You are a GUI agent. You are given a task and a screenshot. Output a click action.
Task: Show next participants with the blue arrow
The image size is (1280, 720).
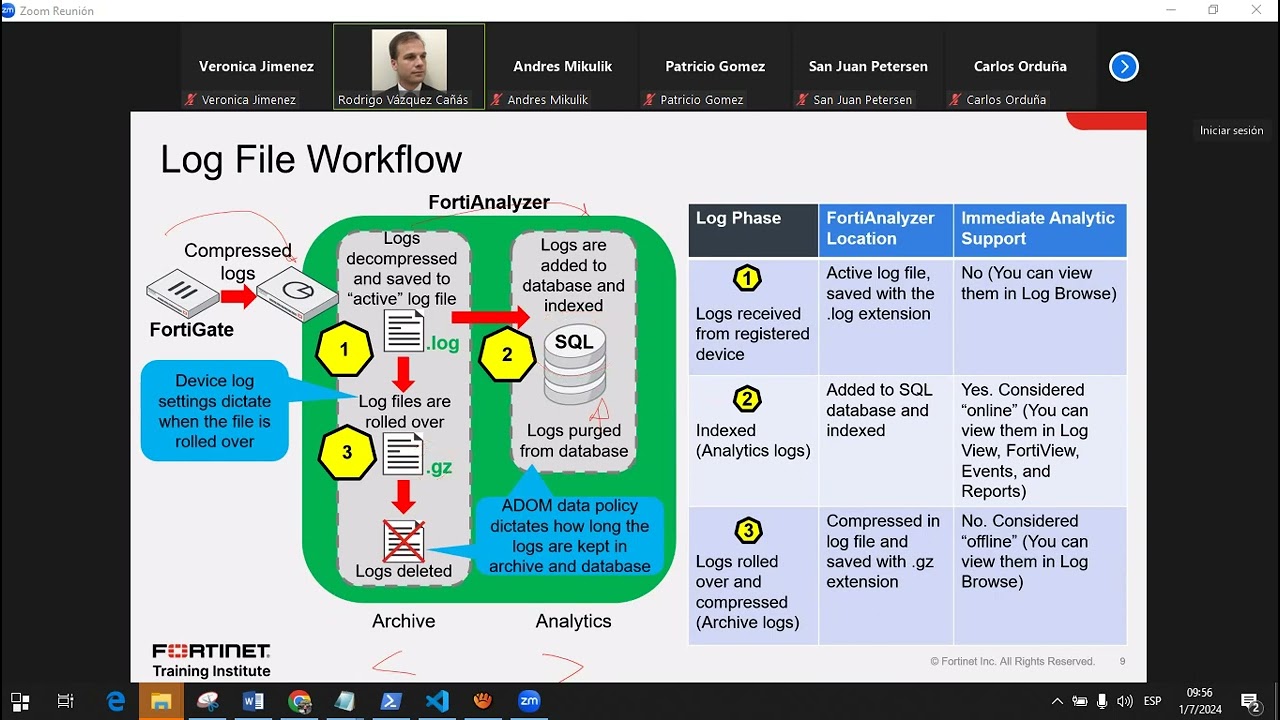pyautogui.click(x=1124, y=67)
